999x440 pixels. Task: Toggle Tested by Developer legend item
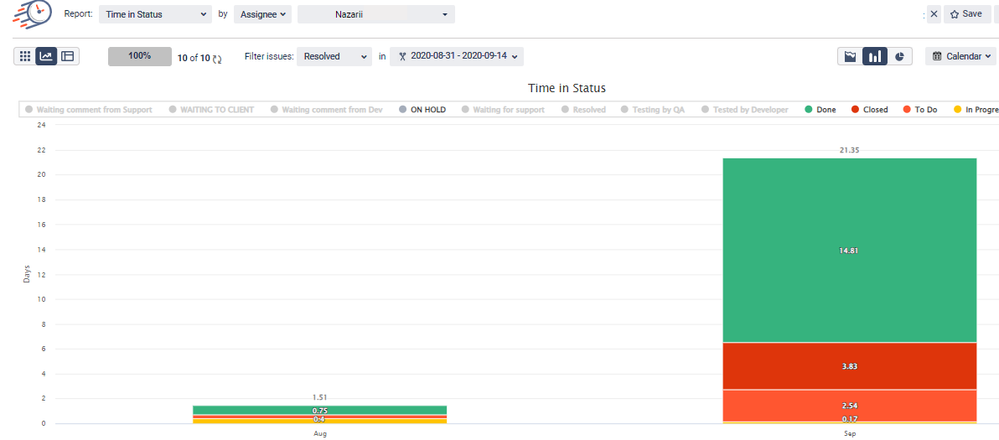coord(745,110)
